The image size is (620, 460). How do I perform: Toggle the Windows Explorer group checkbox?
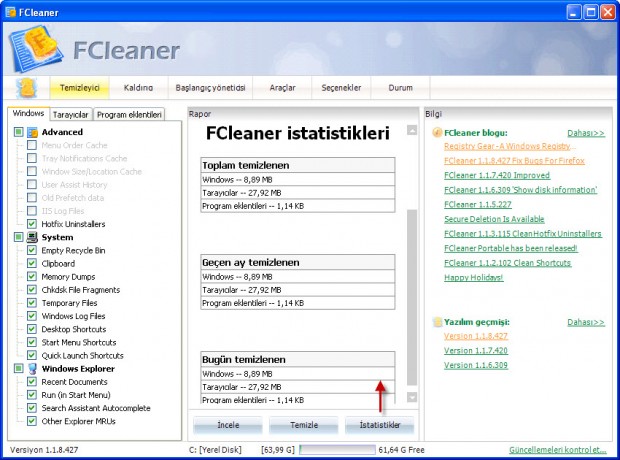click(x=19, y=368)
